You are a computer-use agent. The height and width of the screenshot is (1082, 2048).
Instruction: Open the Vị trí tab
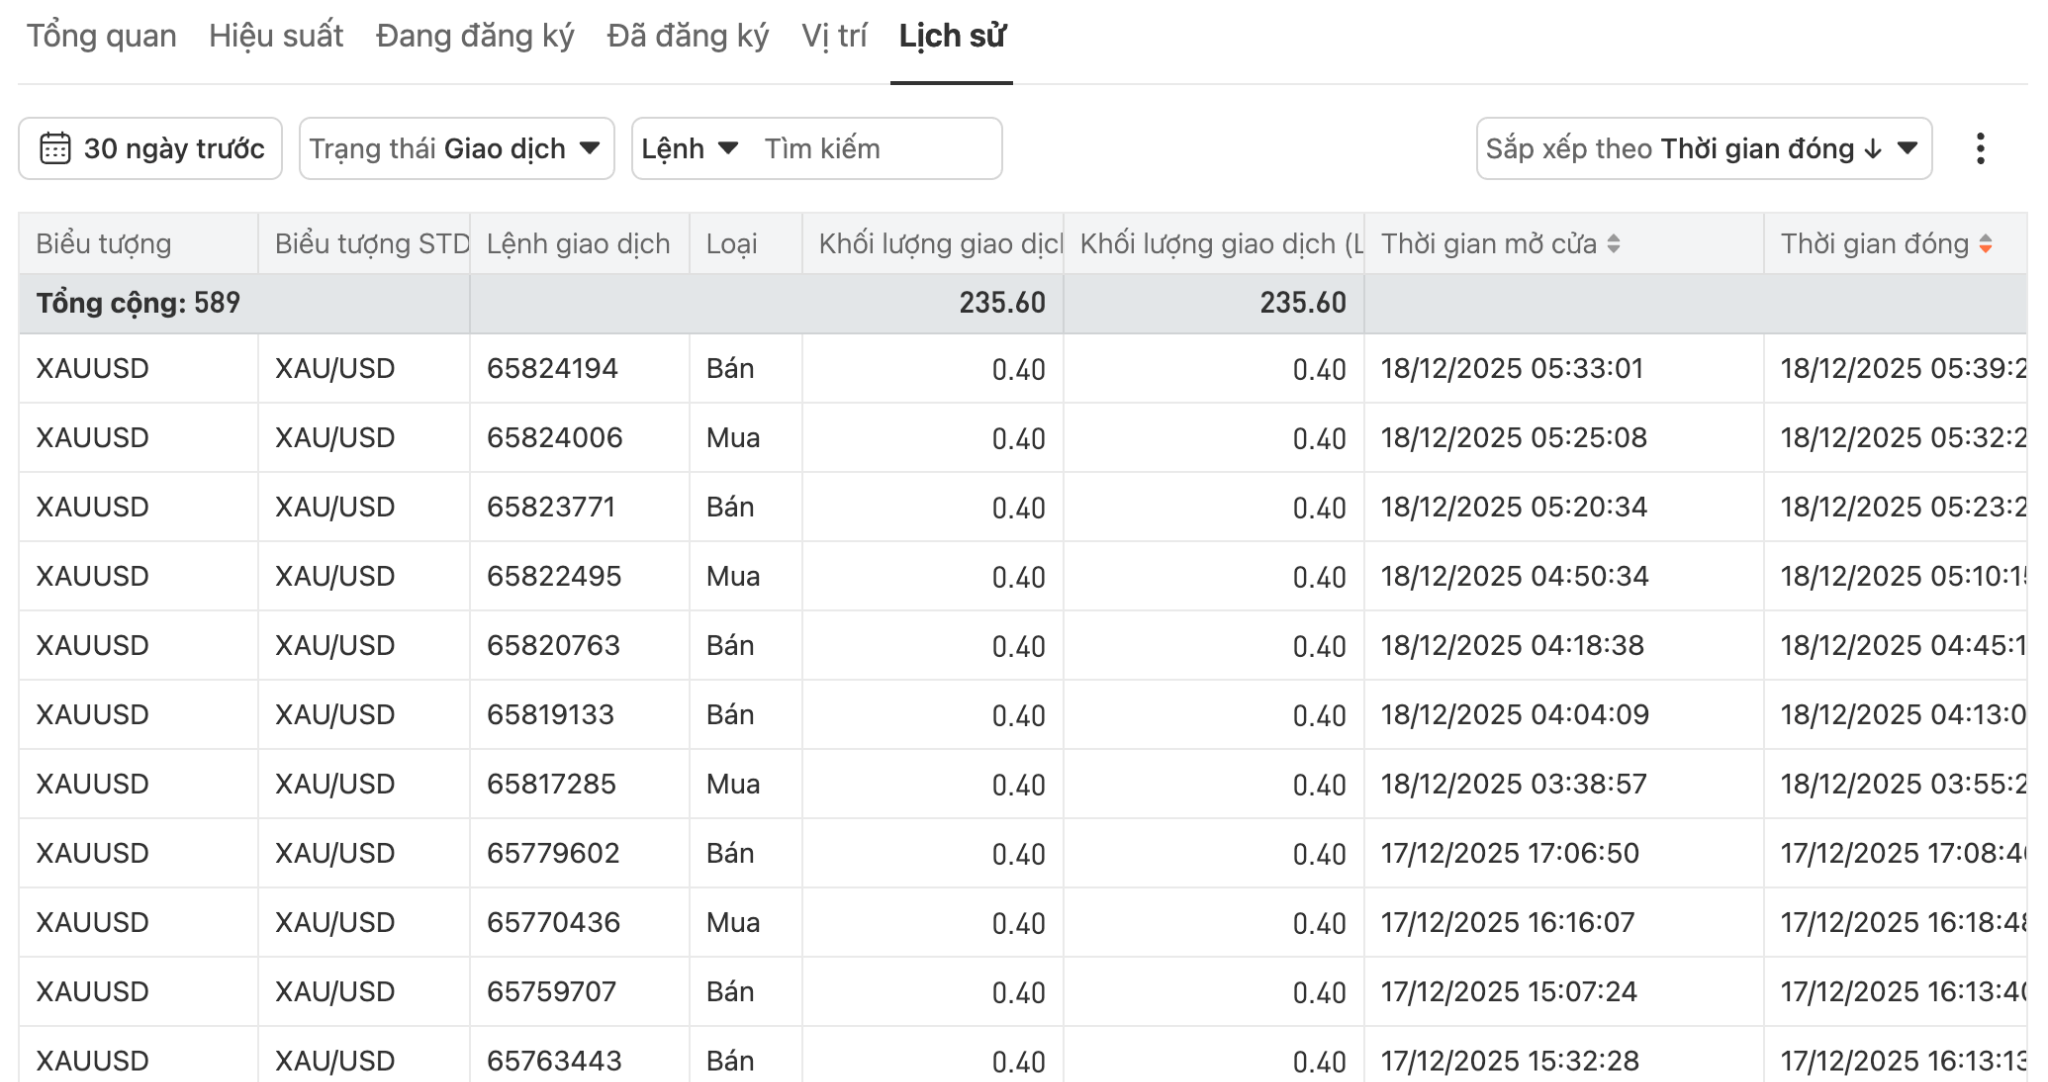(834, 36)
